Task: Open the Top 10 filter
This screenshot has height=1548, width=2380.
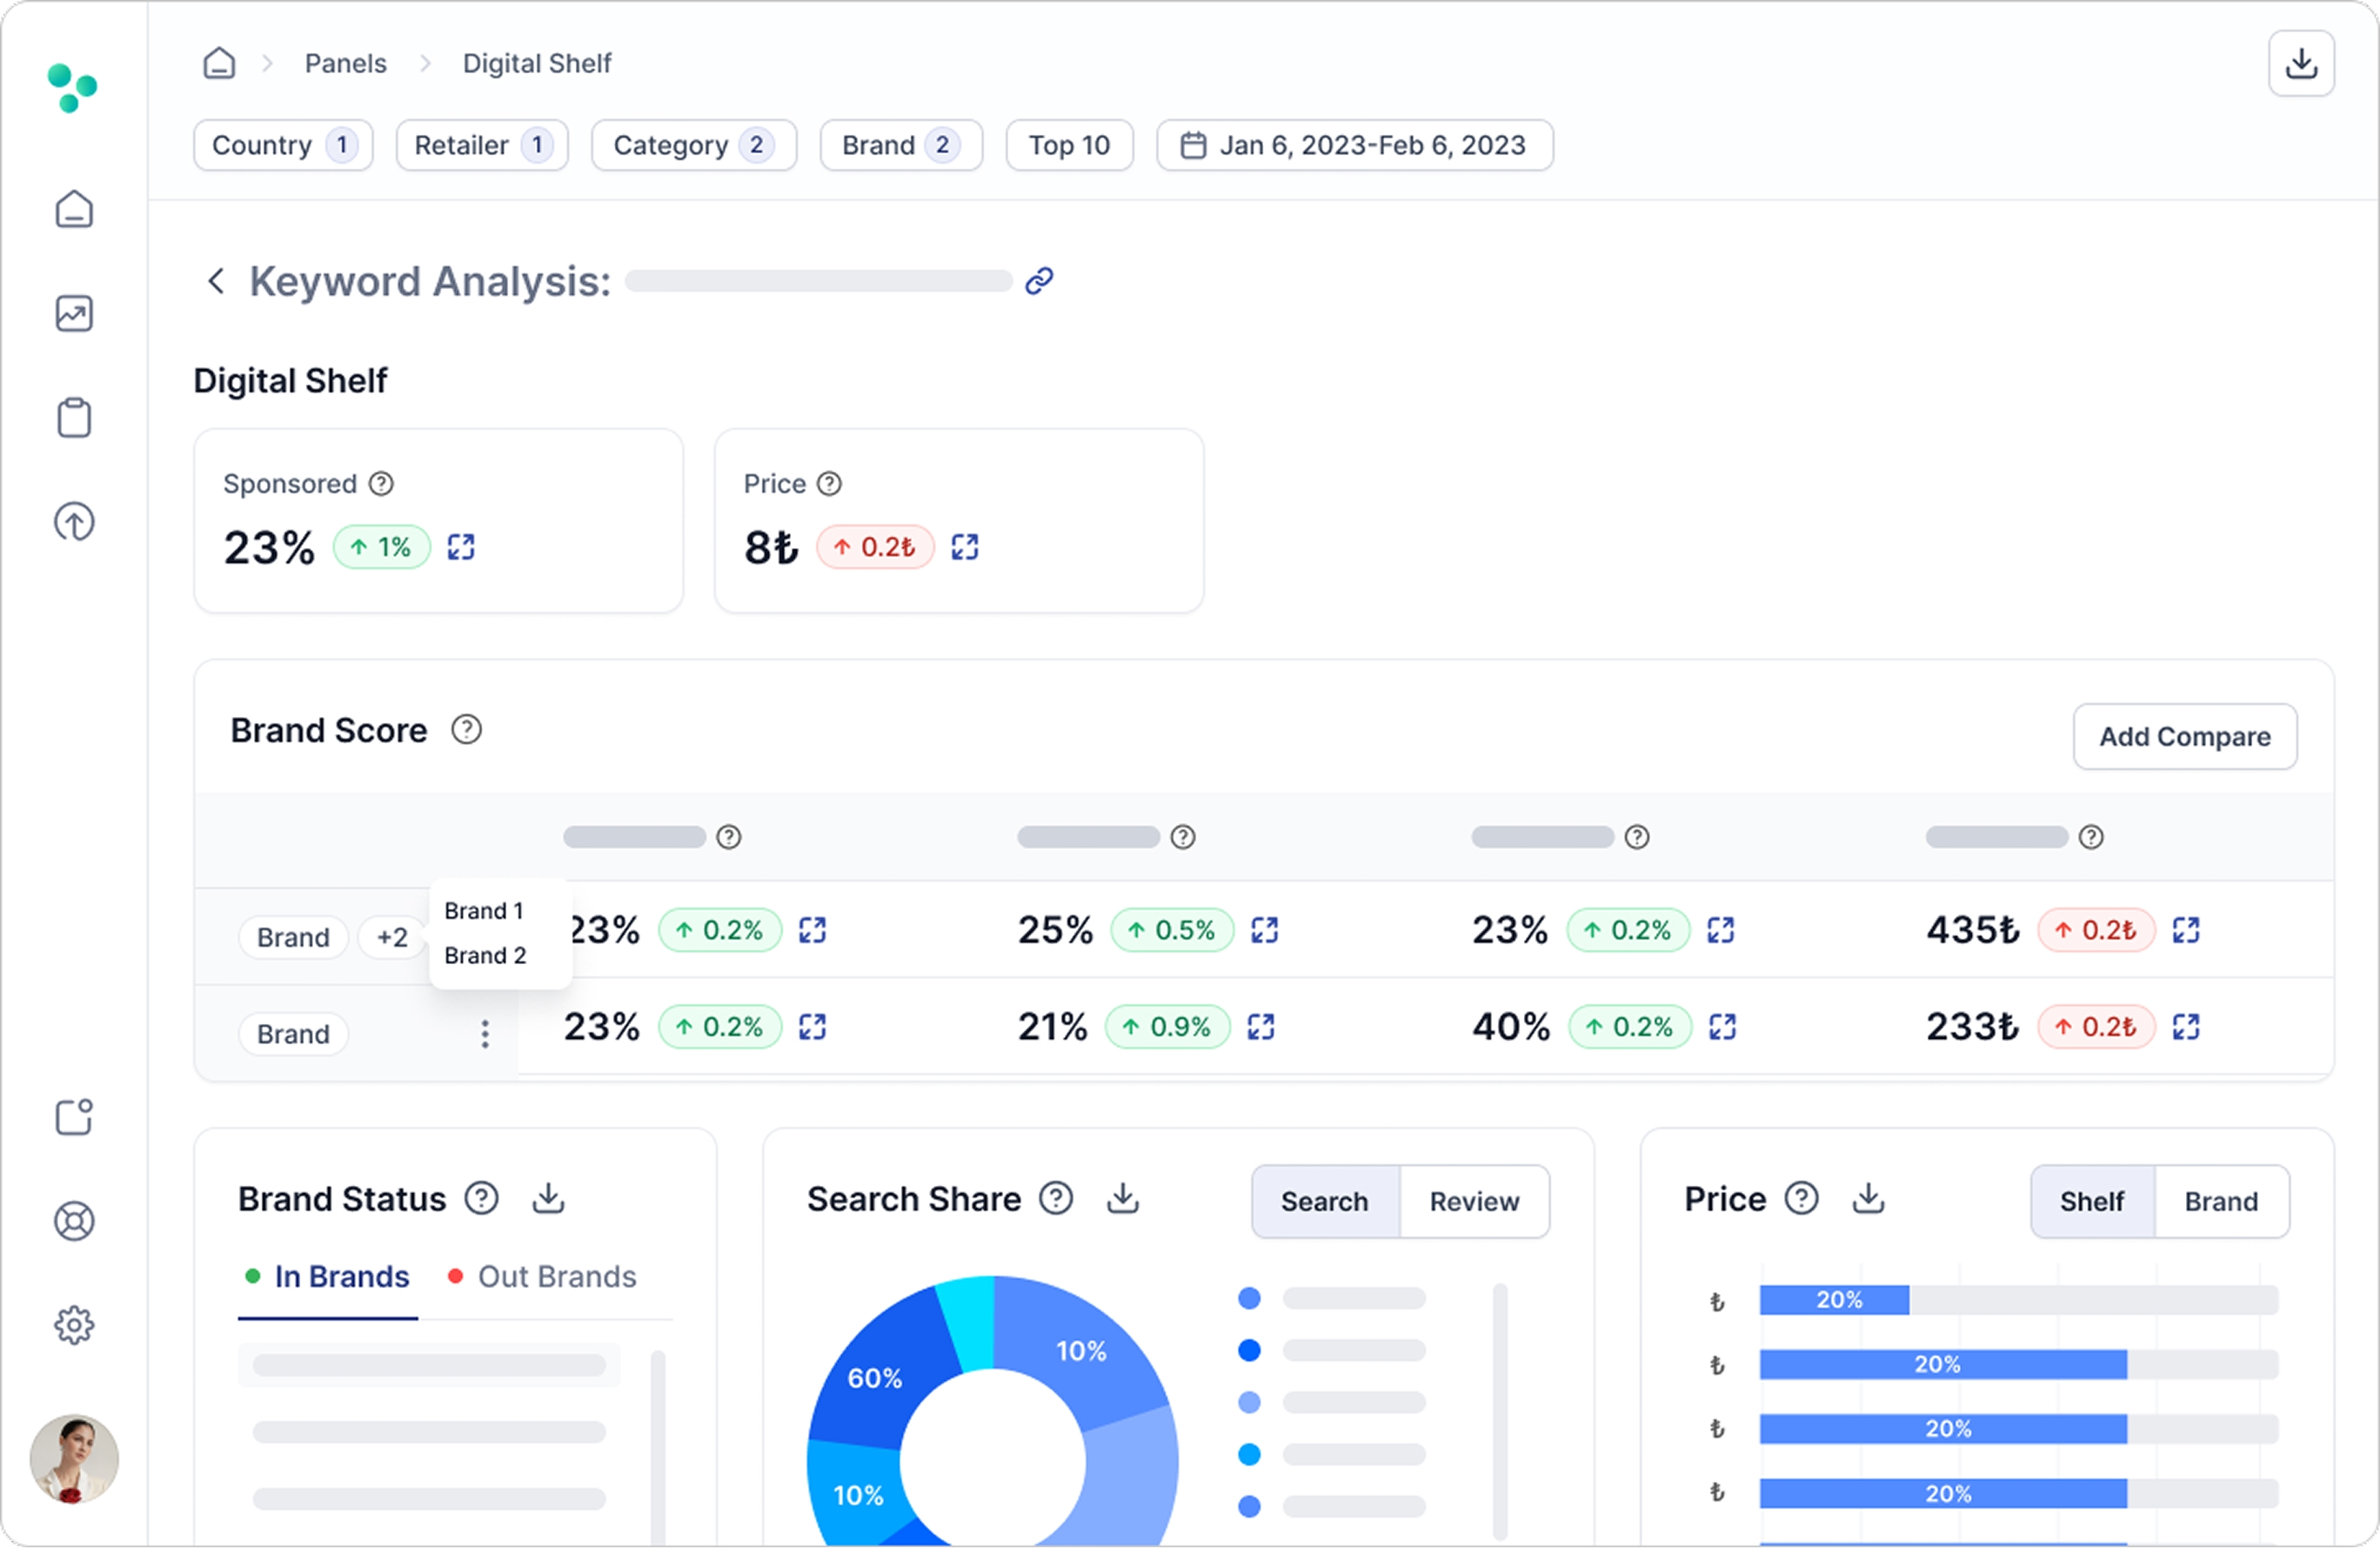Action: click(x=1069, y=145)
